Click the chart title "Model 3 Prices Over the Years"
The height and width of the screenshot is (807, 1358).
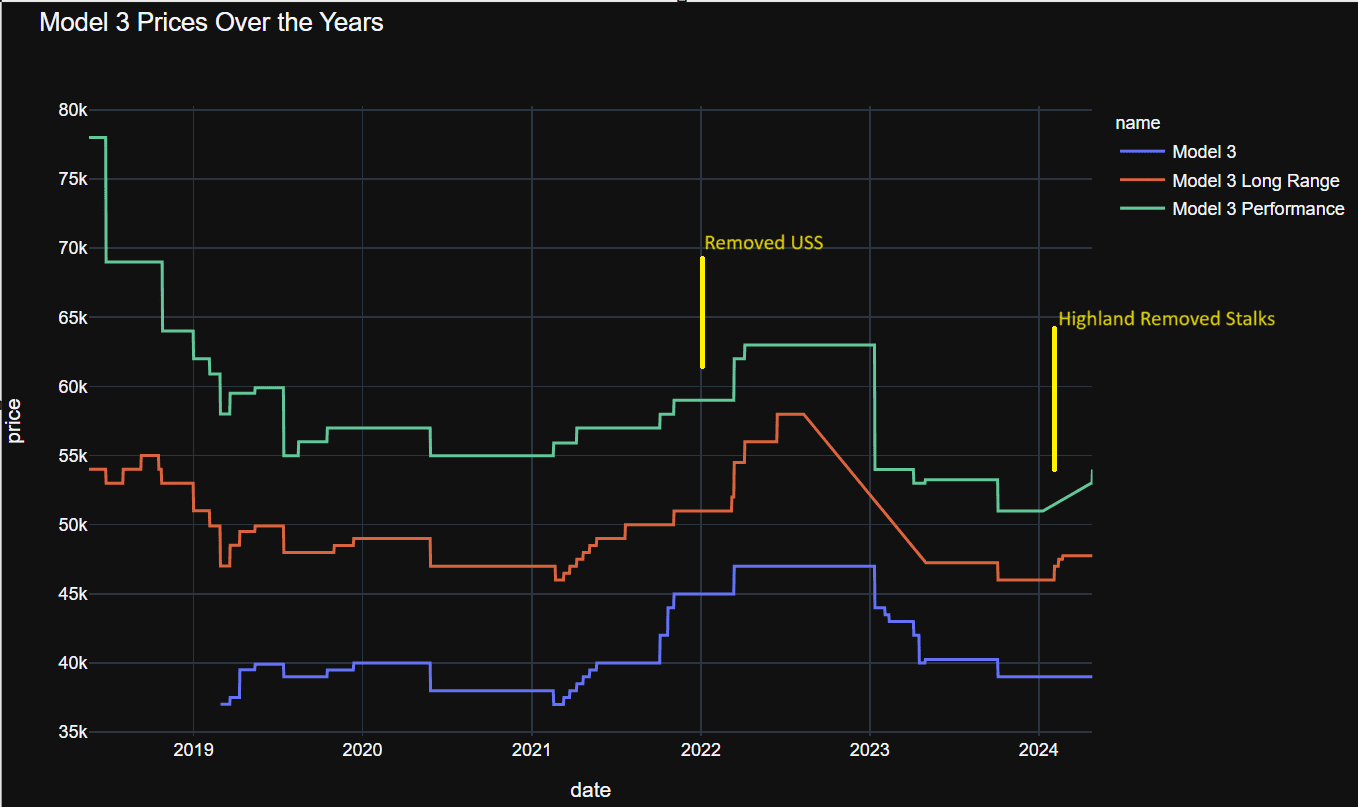pos(211,22)
